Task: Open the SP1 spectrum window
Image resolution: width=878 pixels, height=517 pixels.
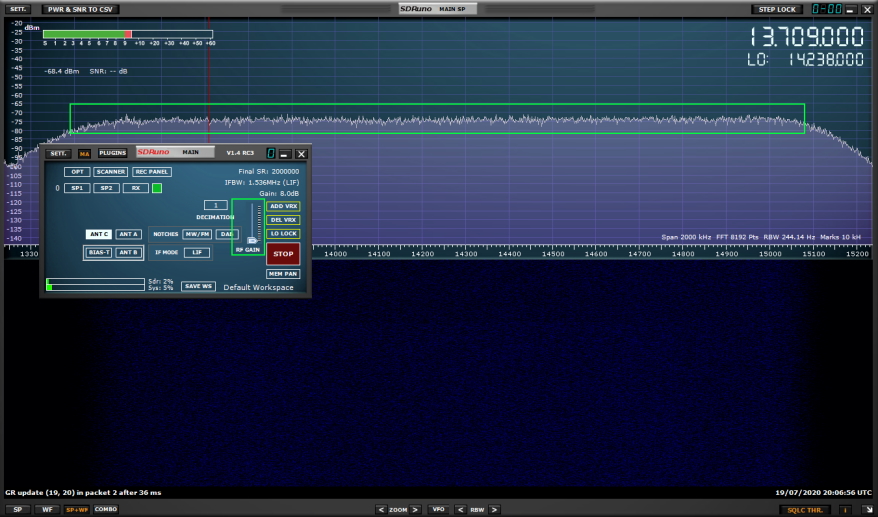Action: 77,188
